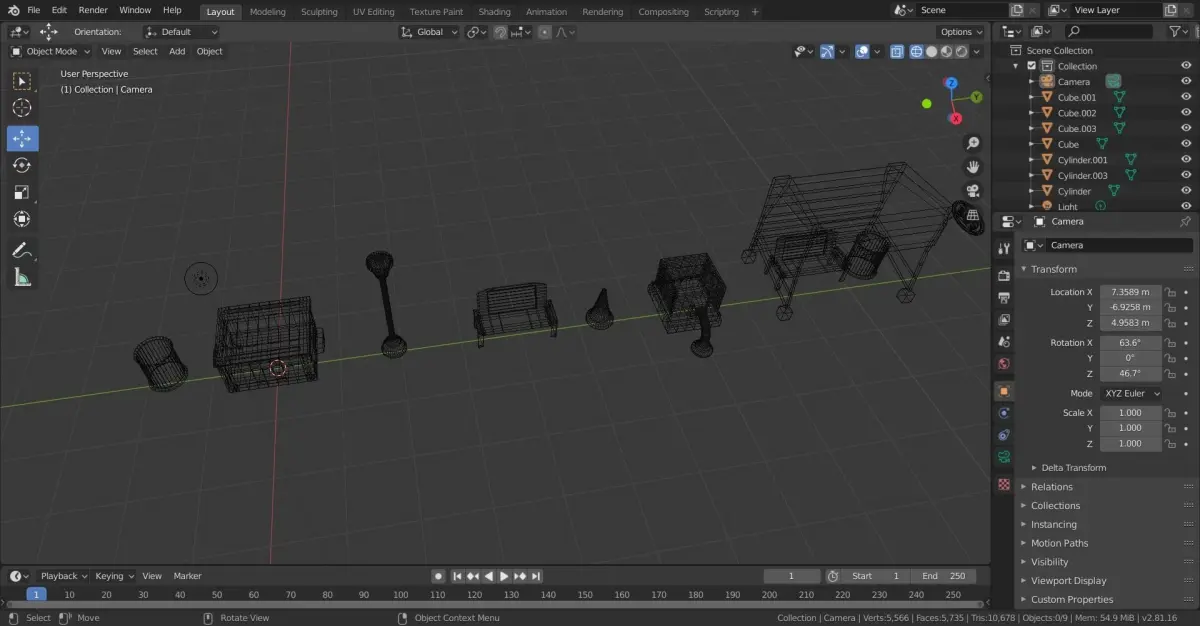
Task: Click the pan view hand icon
Action: pyautogui.click(x=972, y=167)
